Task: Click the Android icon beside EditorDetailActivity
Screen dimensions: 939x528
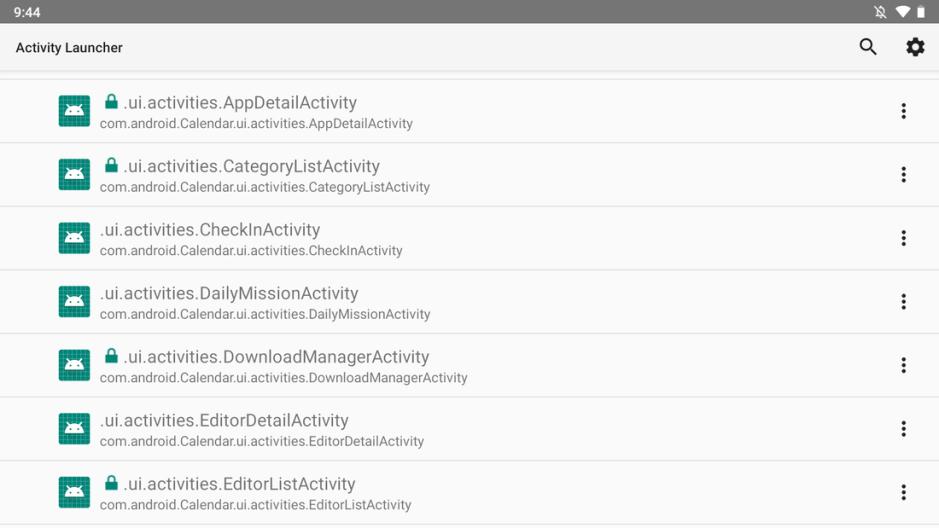Action: point(74,428)
